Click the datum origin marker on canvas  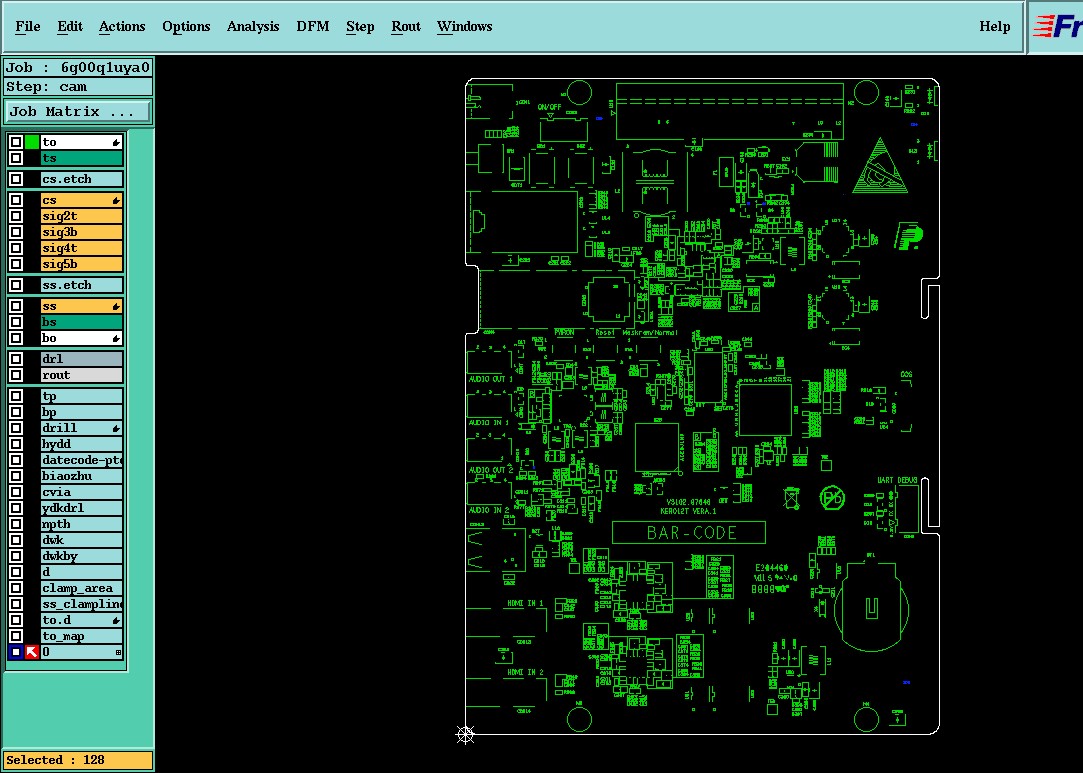point(466,734)
